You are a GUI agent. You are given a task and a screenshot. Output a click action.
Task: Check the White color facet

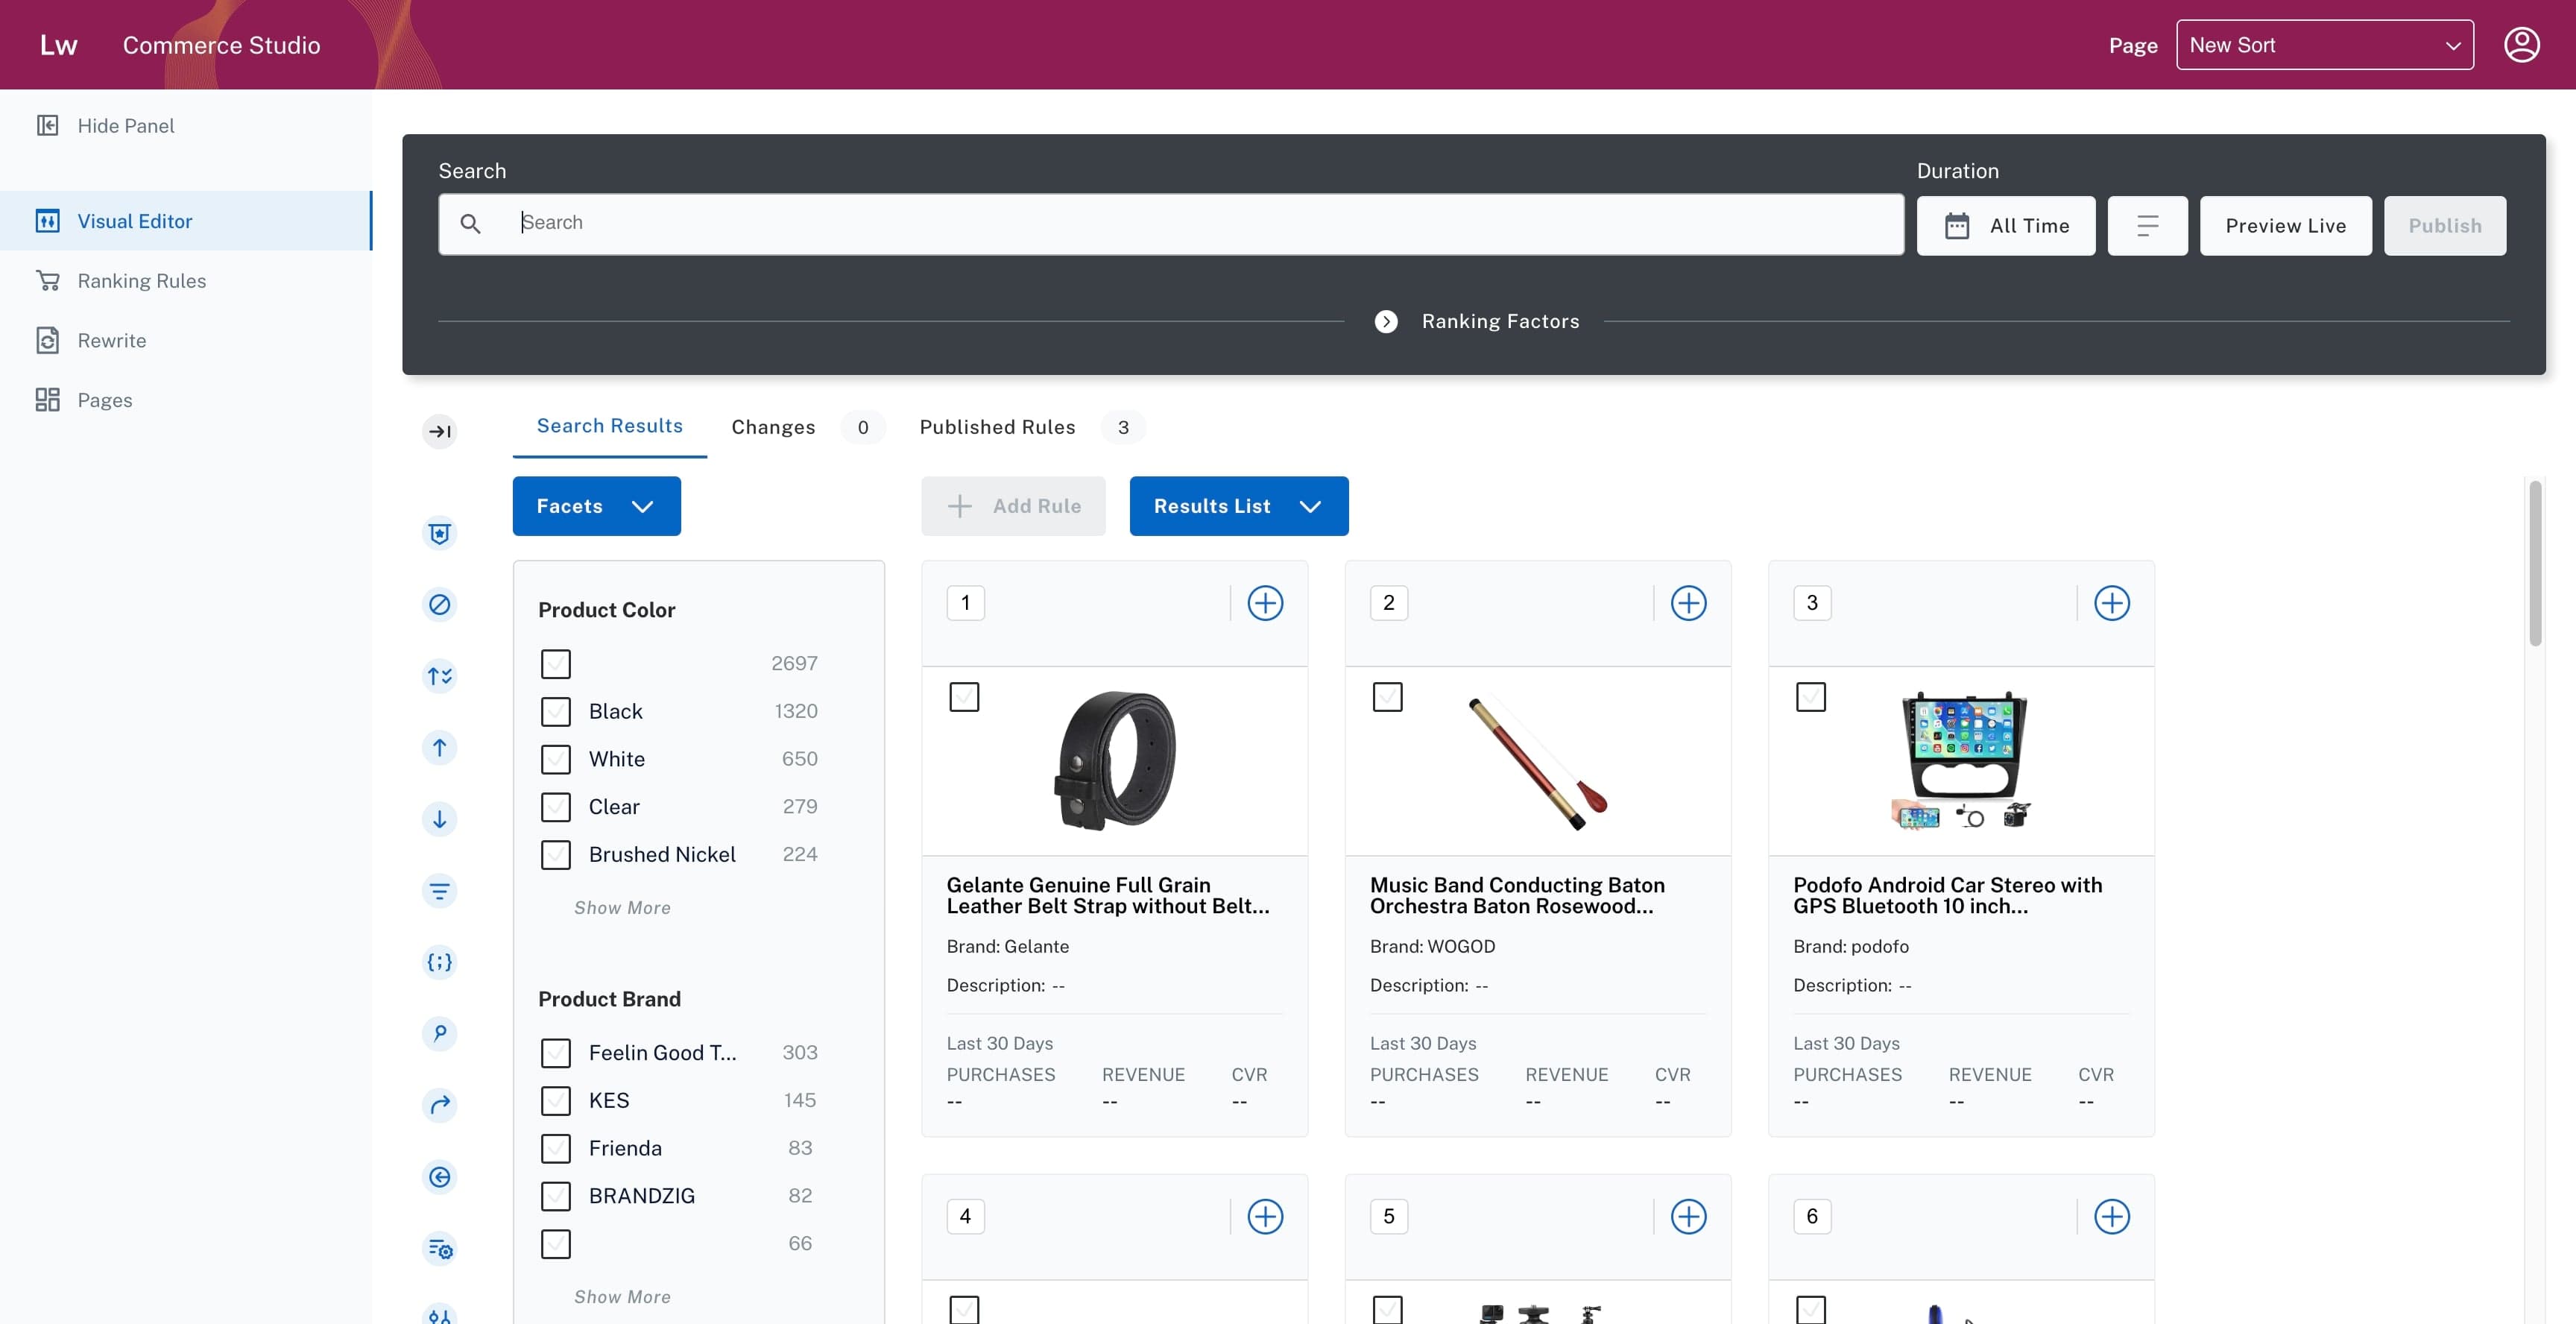555,759
